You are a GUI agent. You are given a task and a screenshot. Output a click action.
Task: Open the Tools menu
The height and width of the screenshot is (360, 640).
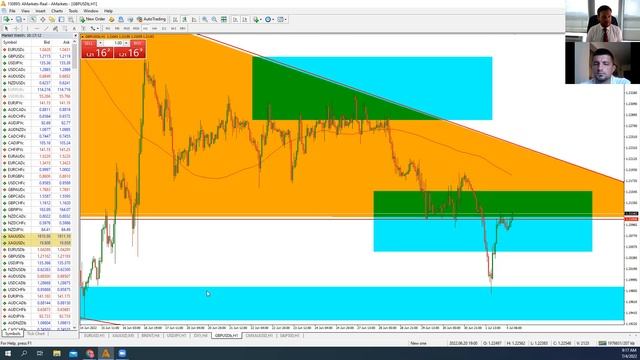(73, 11)
